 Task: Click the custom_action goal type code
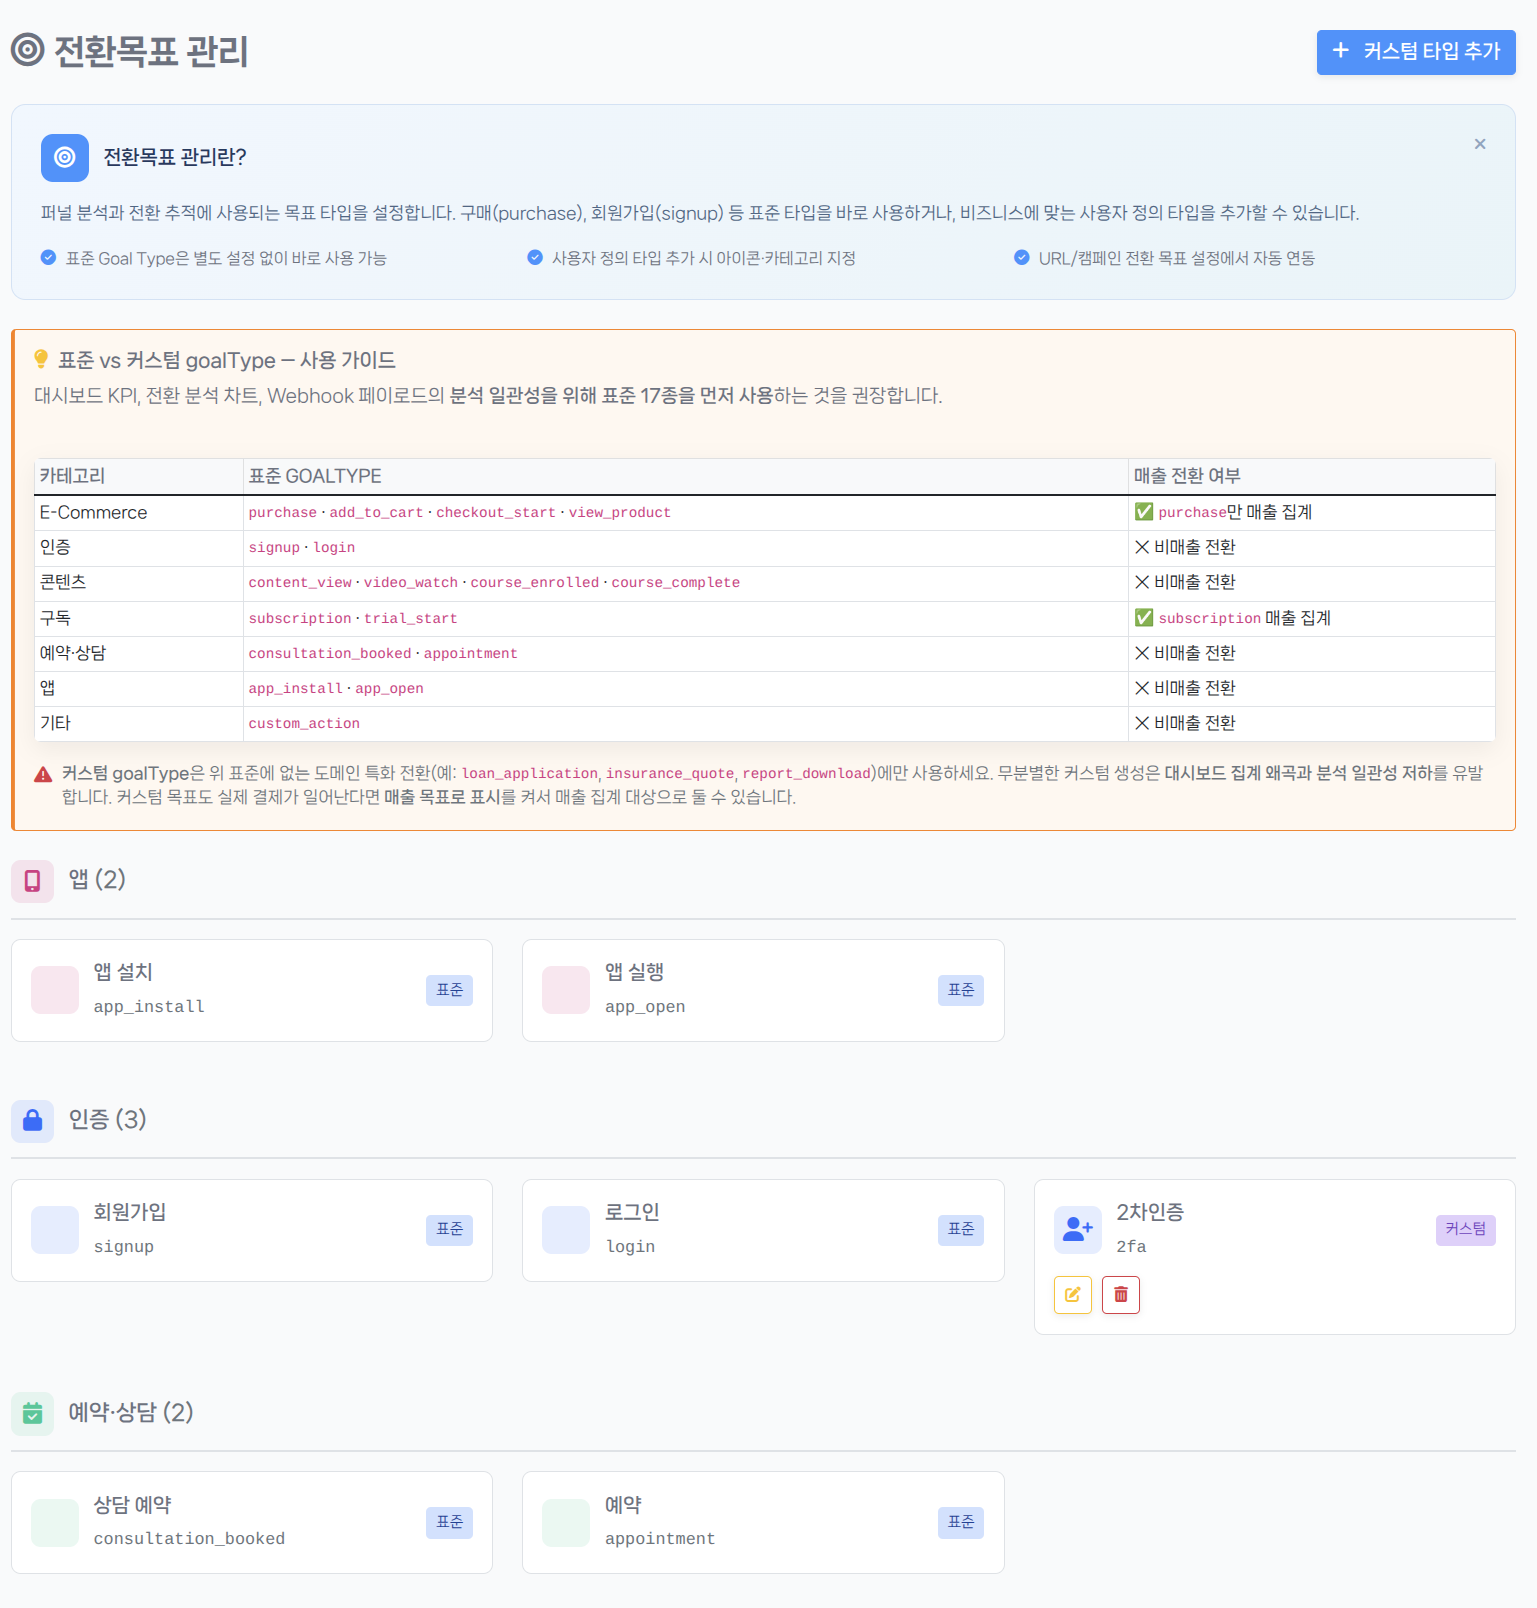tap(304, 724)
